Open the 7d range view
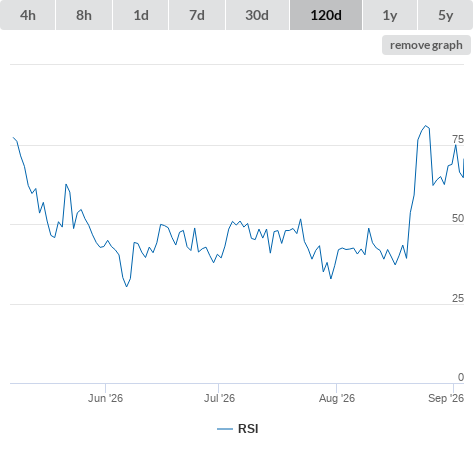 (197, 15)
